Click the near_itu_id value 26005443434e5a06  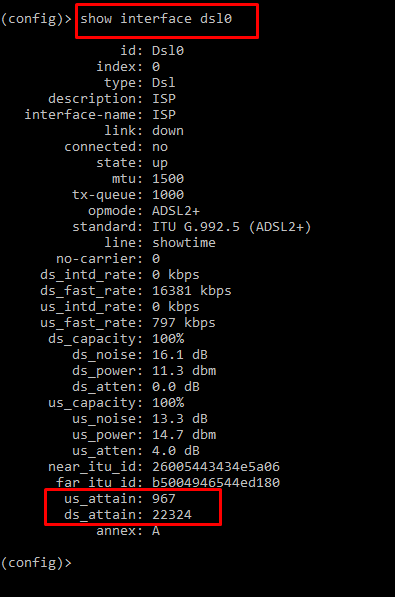216,466
